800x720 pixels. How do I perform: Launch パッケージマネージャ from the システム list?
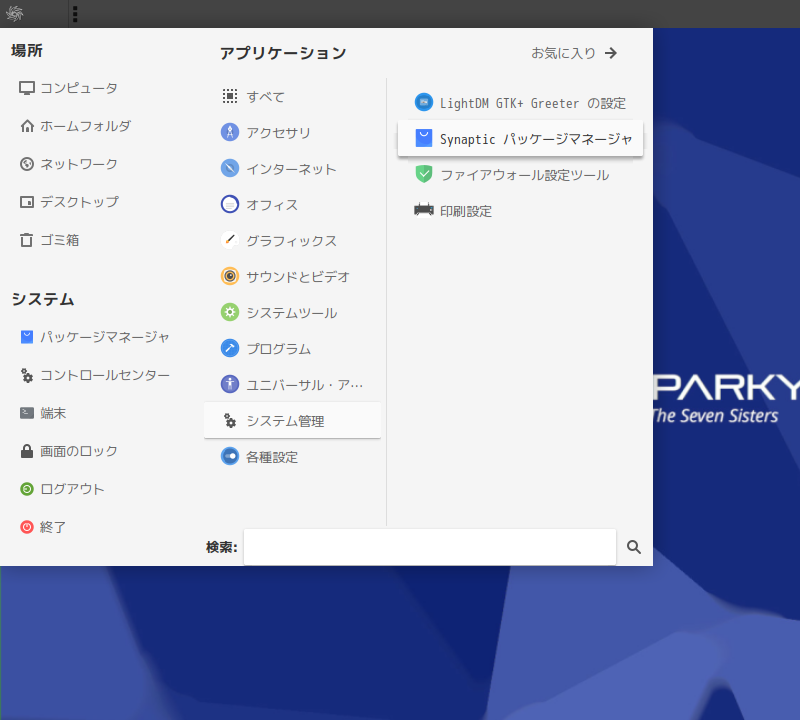pyautogui.click(x=95, y=337)
